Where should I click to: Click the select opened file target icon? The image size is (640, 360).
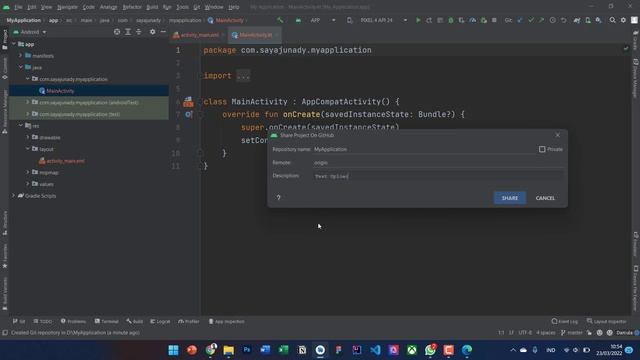(117, 32)
